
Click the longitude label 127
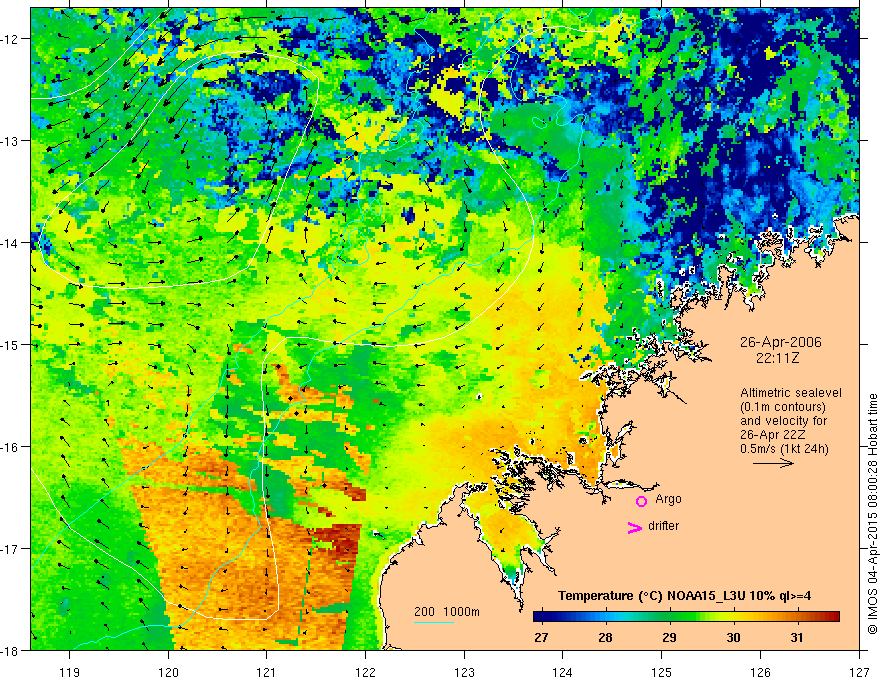pyautogui.click(x=859, y=672)
